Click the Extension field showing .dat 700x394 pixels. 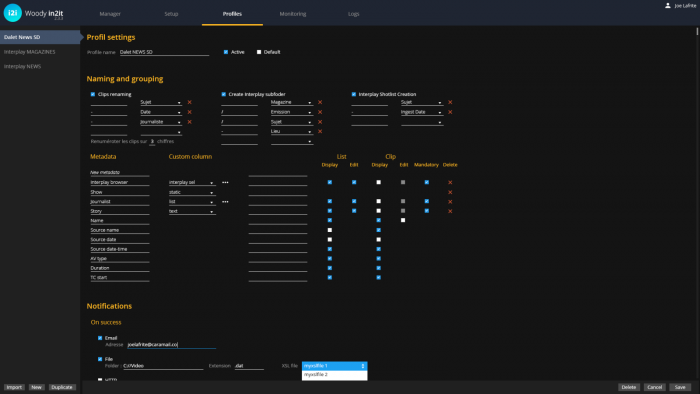click(x=249, y=366)
